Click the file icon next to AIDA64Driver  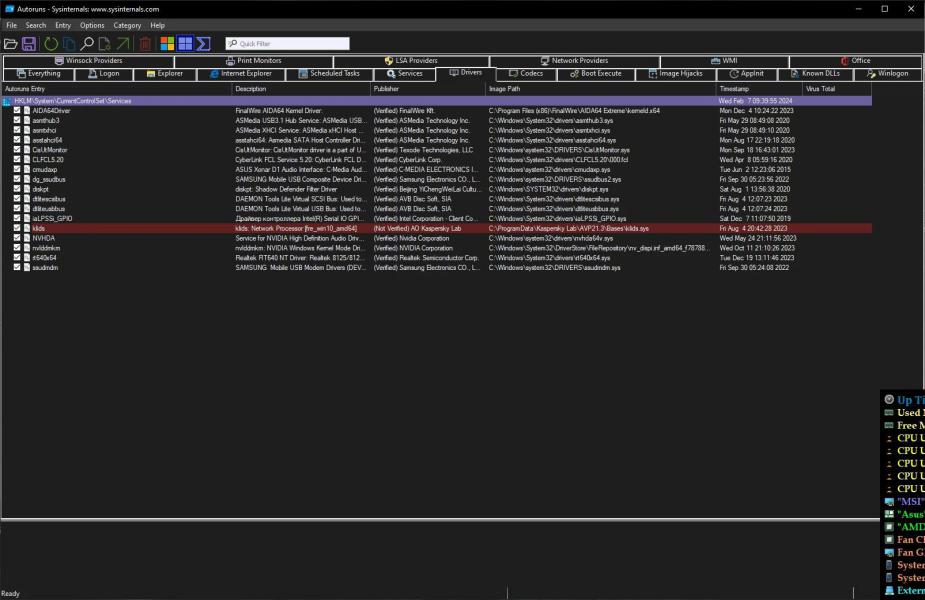tap(27, 110)
